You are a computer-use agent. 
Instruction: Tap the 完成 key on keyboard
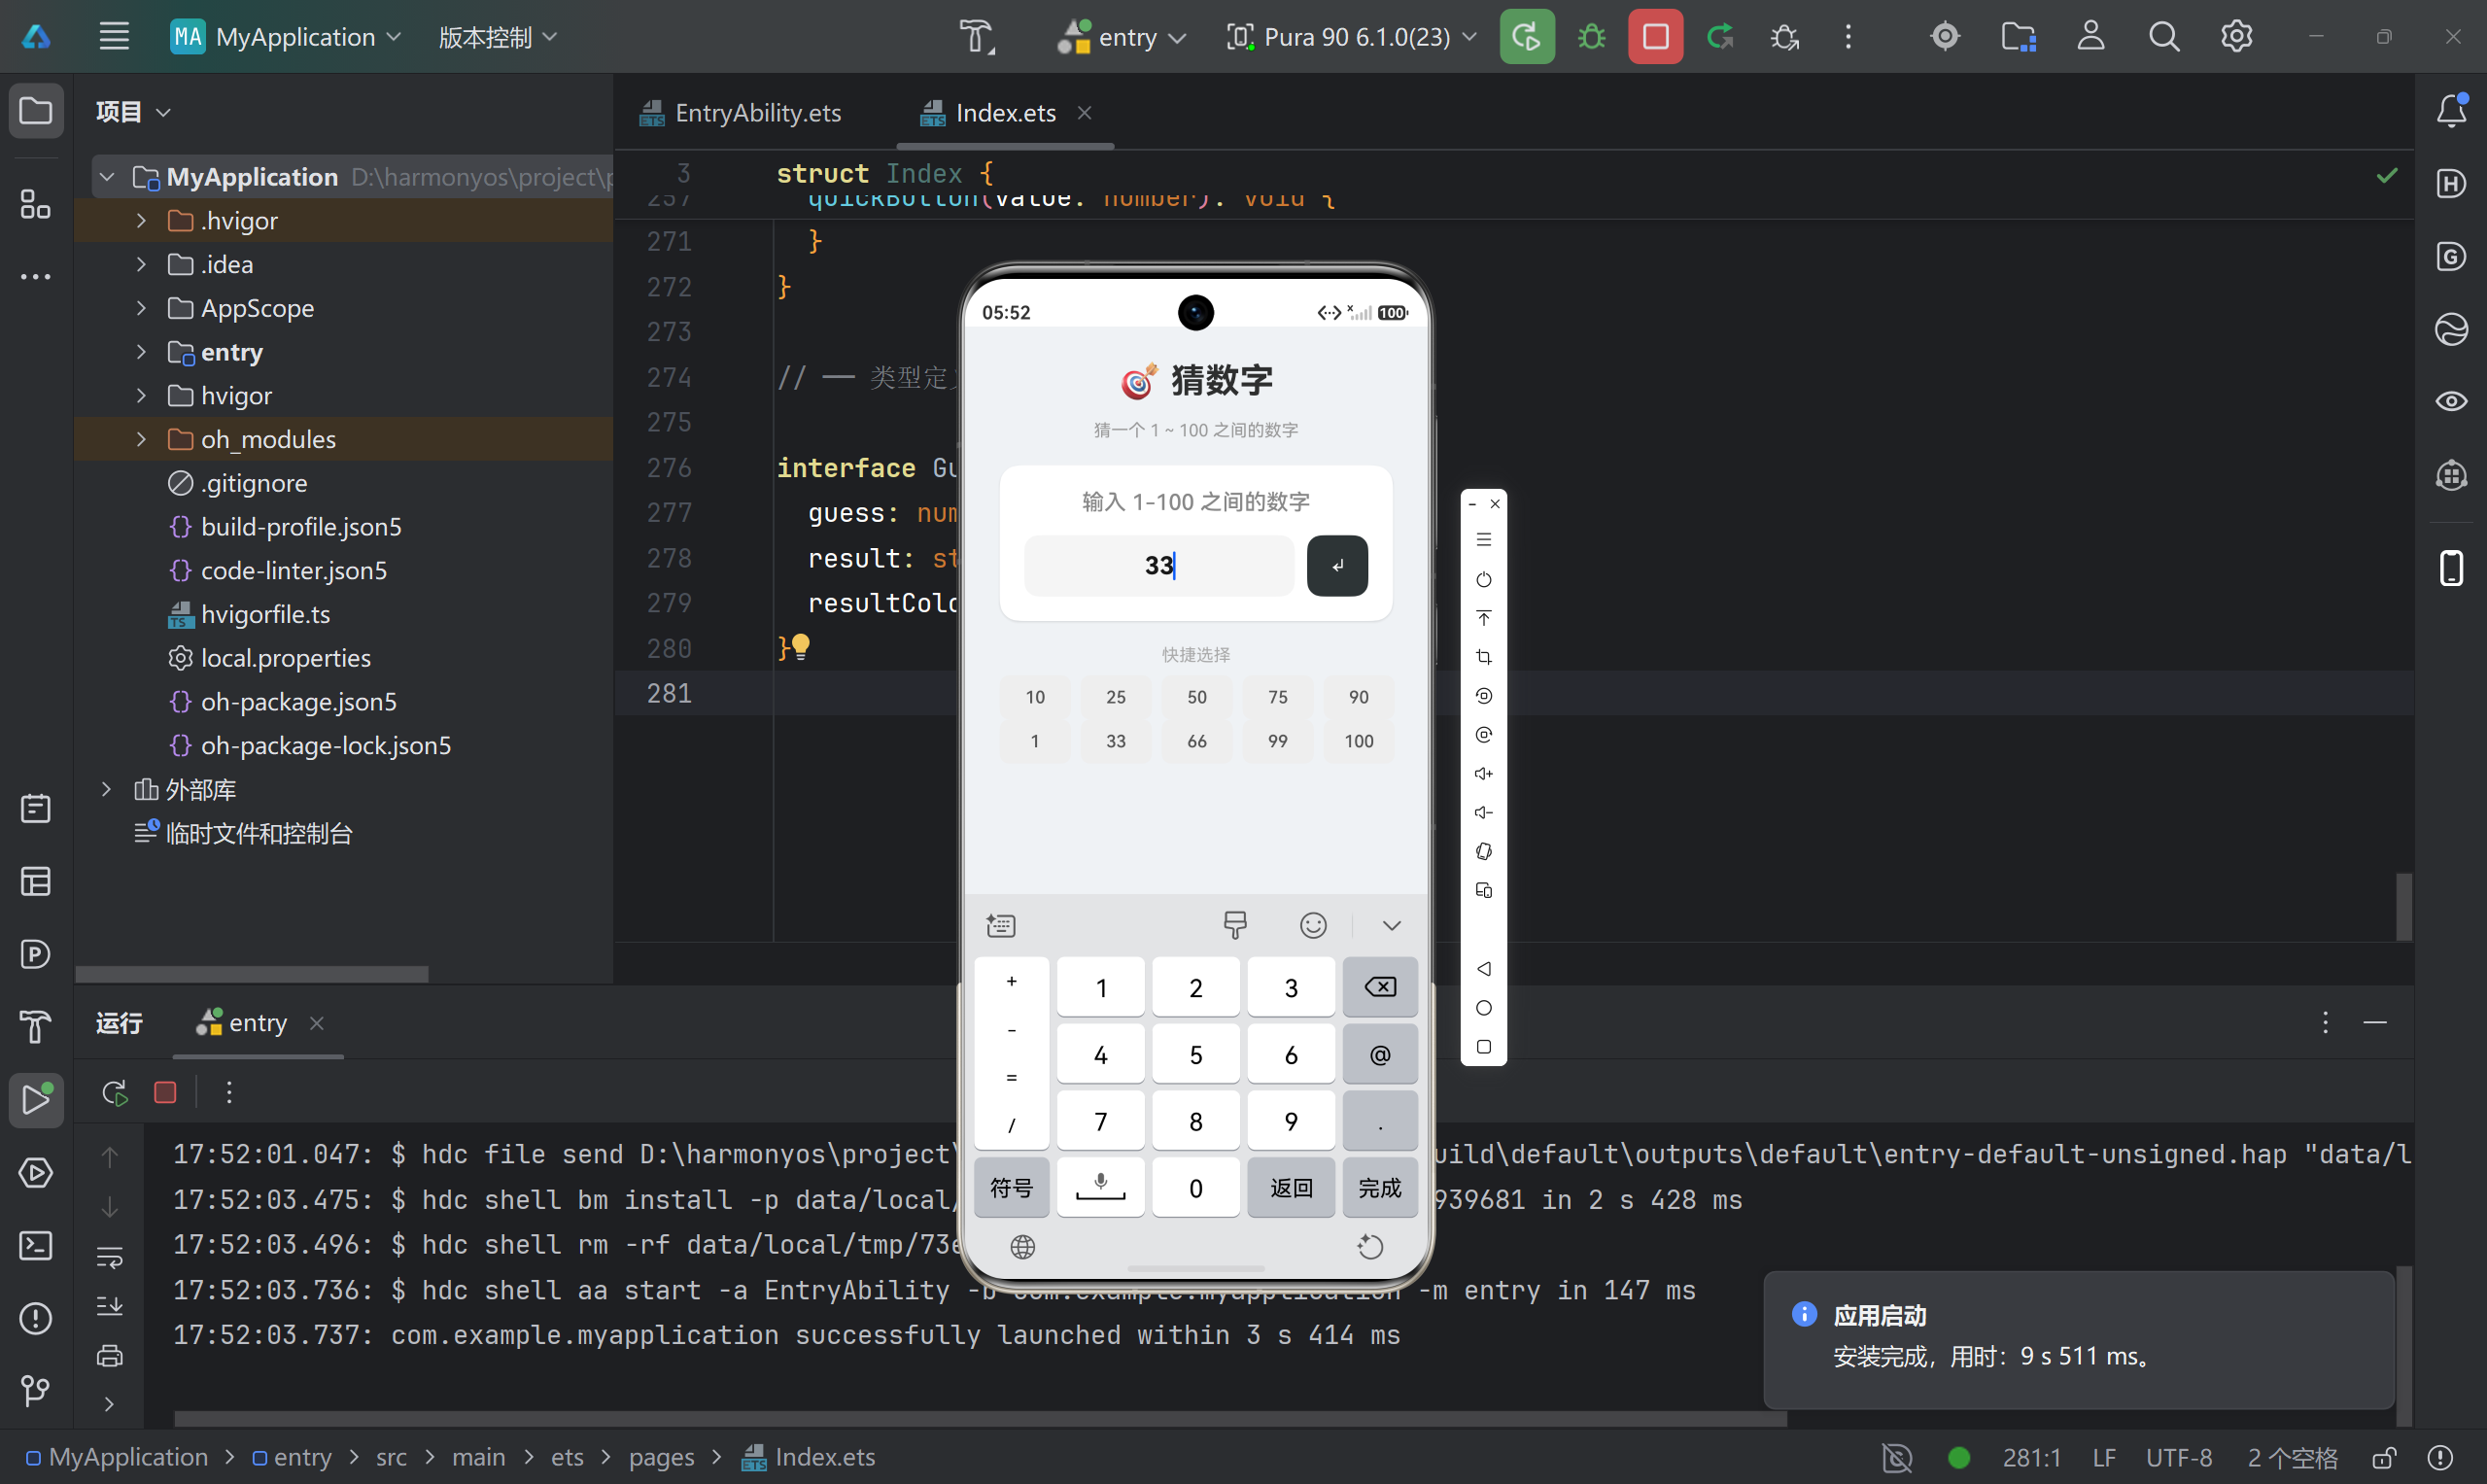(x=1379, y=1188)
